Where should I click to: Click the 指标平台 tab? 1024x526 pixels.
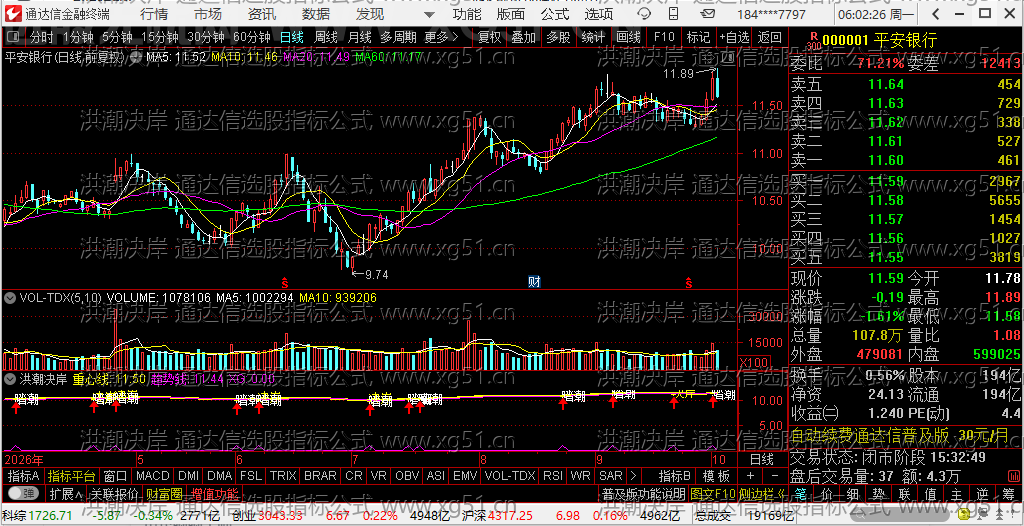(x=72, y=475)
